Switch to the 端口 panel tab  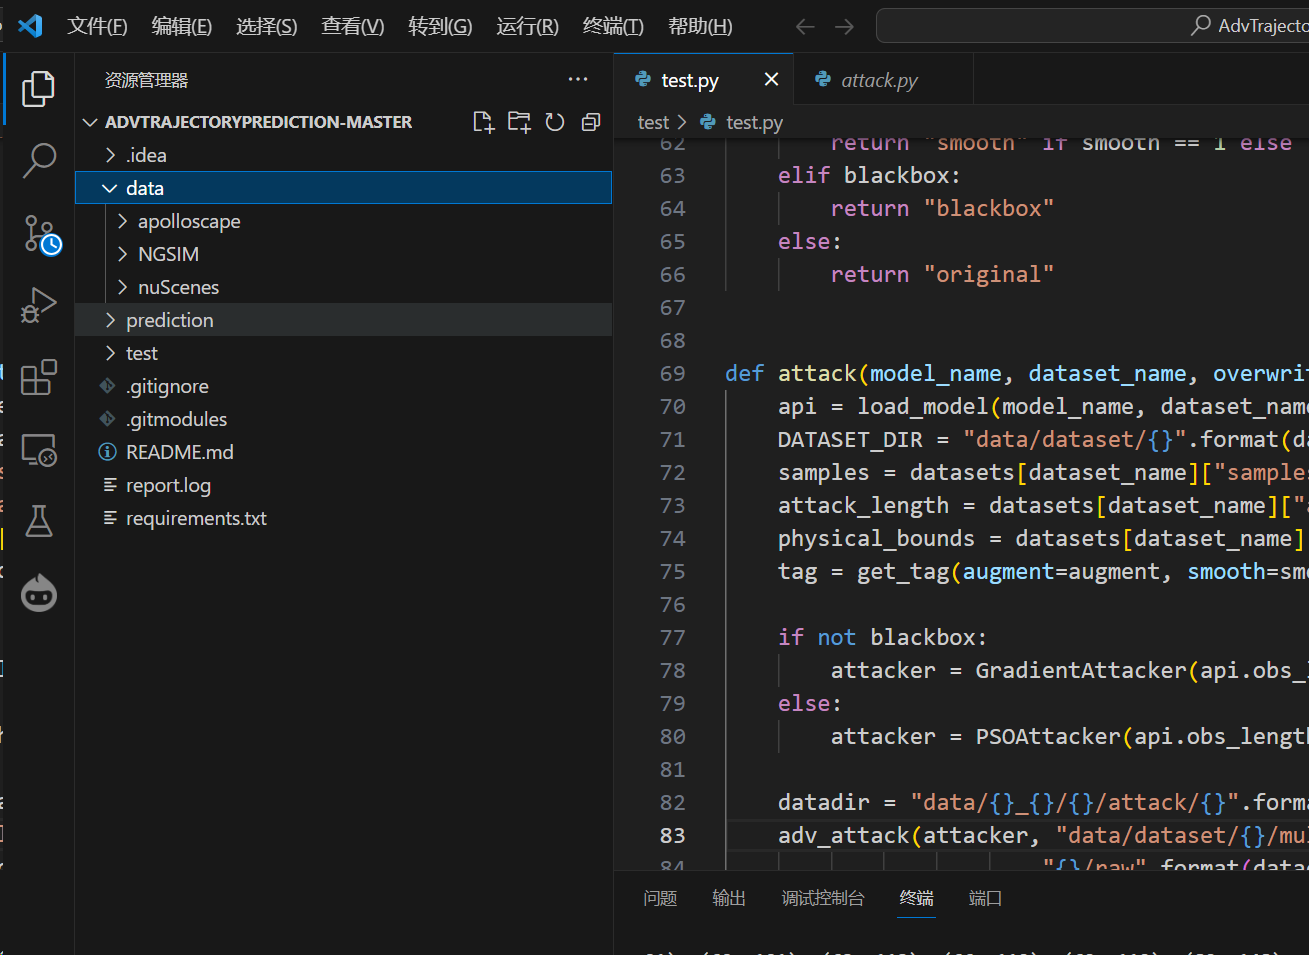(985, 898)
